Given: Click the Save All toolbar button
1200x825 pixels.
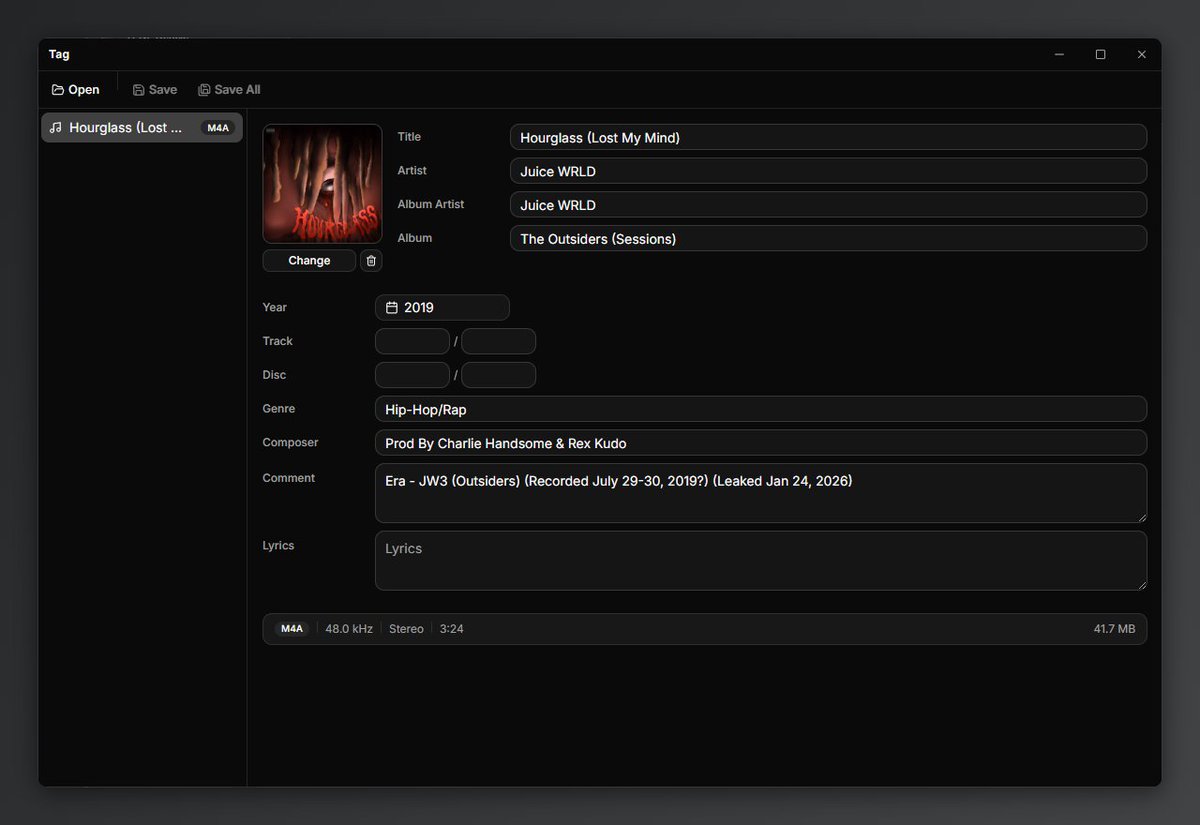Looking at the screenshot, I should pyautogui.click(x=230, y=90).
